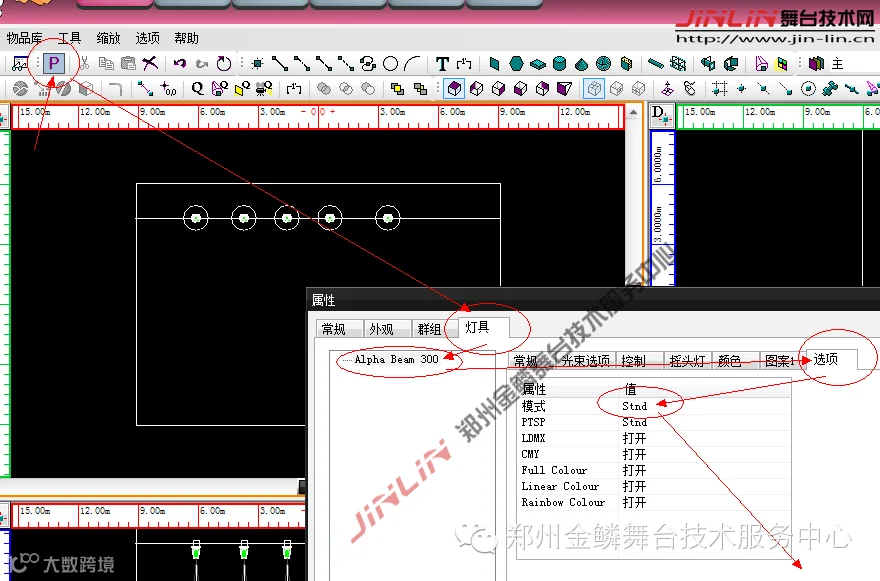Click the Q quick zoom tool icon
This screenshot has height=581, width=880.
197,88
